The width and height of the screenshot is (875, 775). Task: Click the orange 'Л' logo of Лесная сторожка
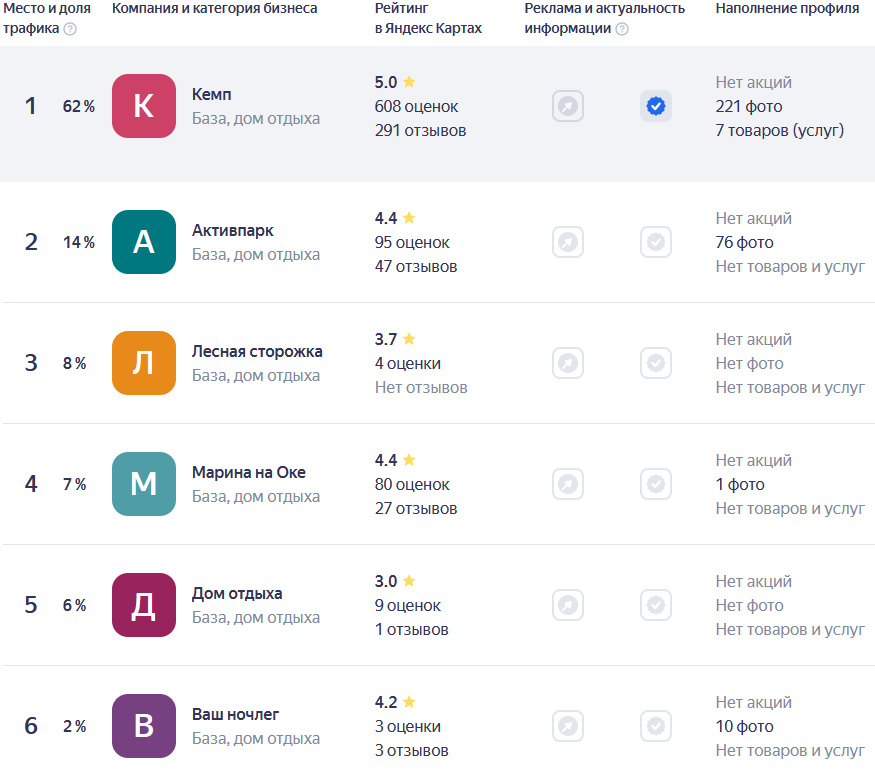click(x=144, y=363)
